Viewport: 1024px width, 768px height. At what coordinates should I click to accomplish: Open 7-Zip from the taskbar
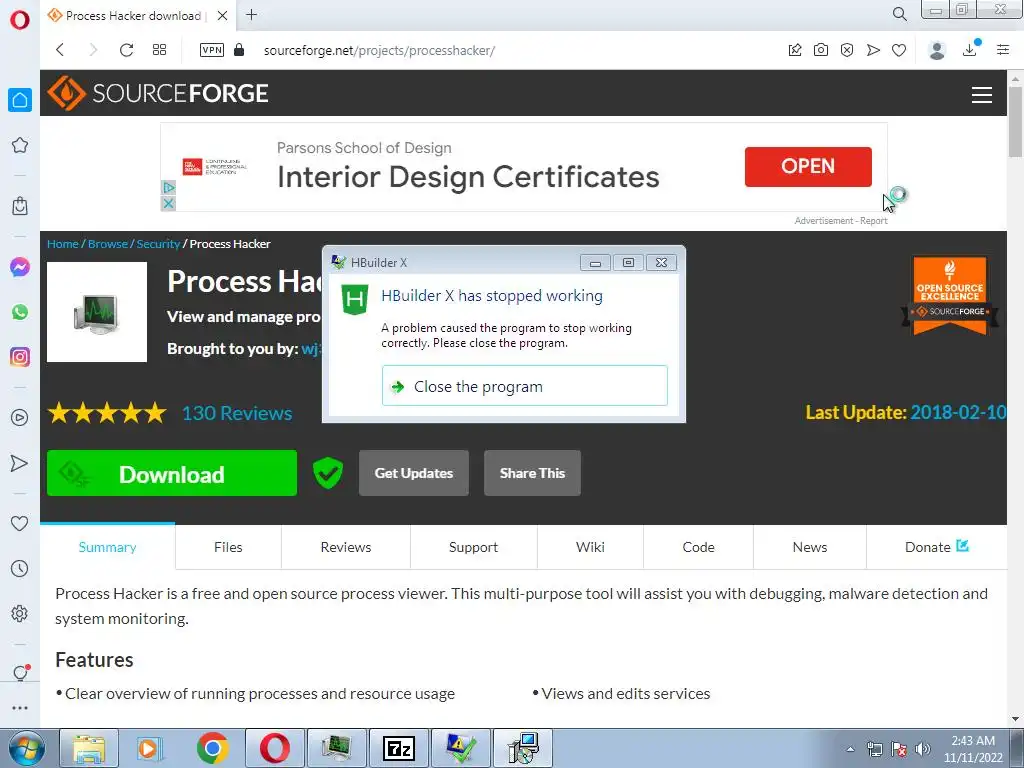coord(399,748)
